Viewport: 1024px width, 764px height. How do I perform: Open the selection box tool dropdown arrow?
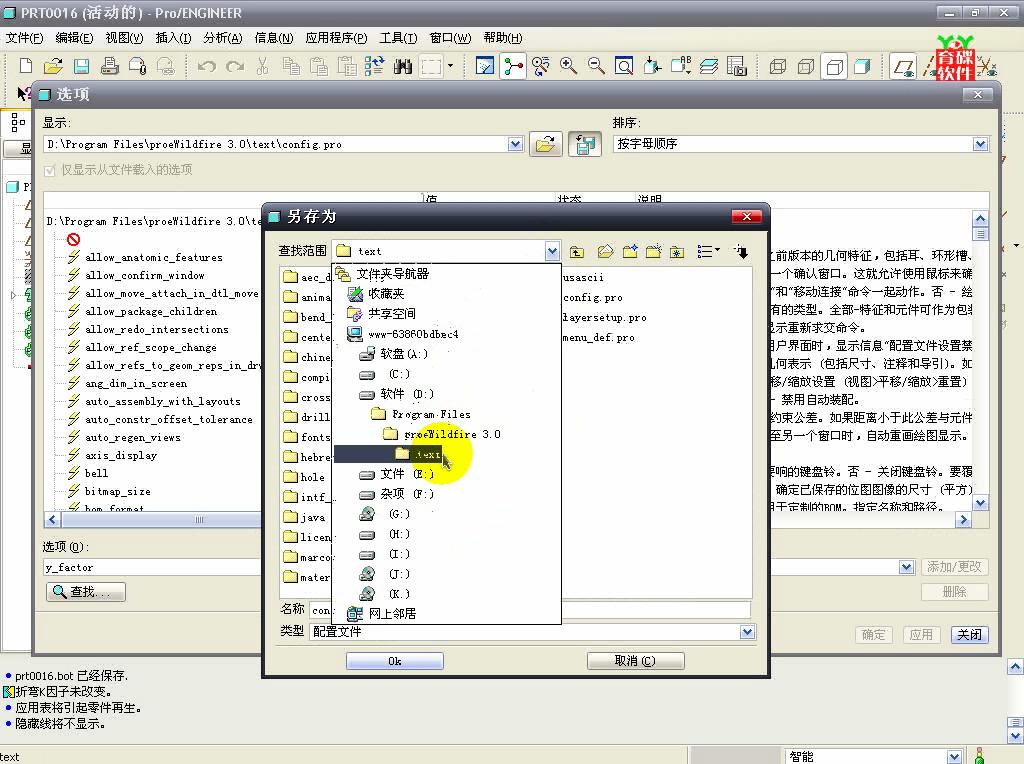[451, 66]
